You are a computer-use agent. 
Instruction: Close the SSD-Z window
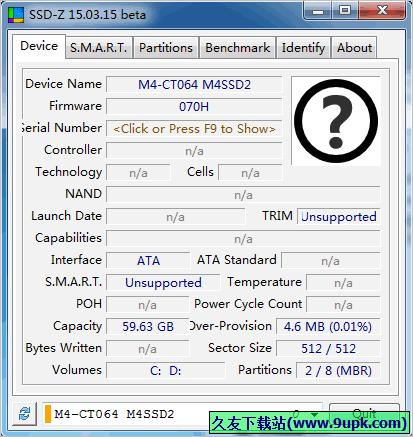click(x=382, y=10)
